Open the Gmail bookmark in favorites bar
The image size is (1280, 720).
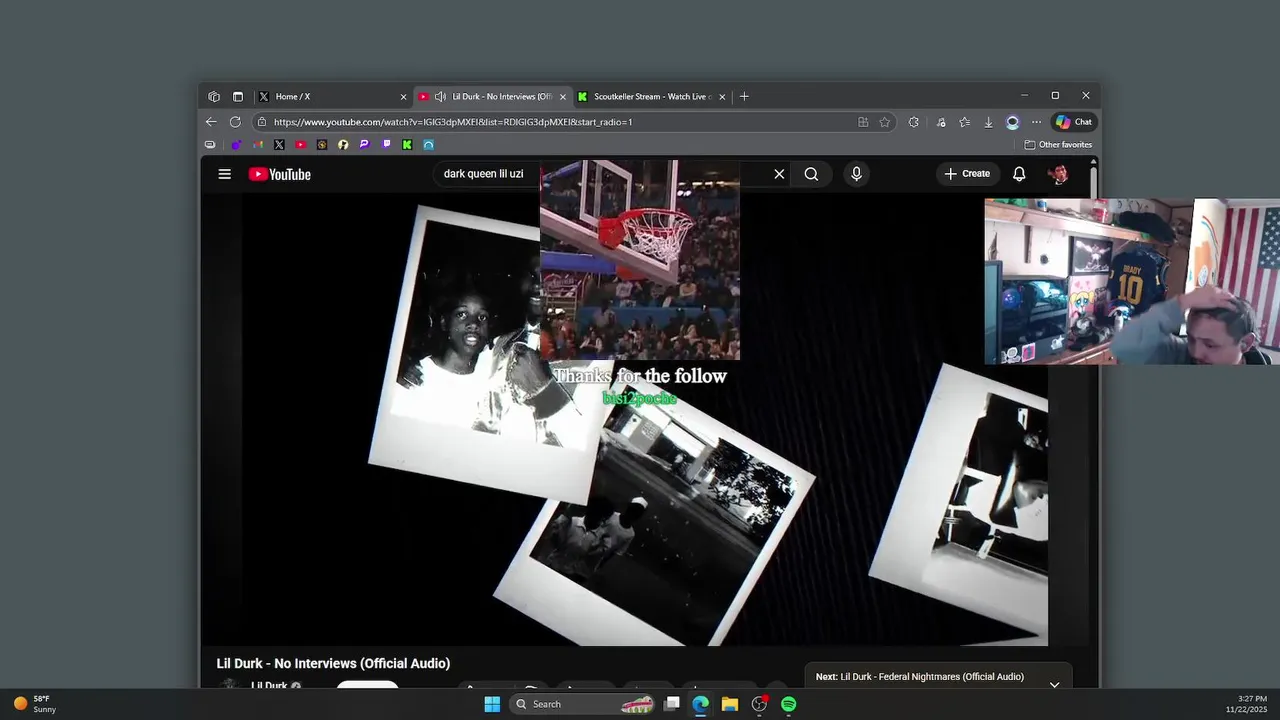pos(258,145)
